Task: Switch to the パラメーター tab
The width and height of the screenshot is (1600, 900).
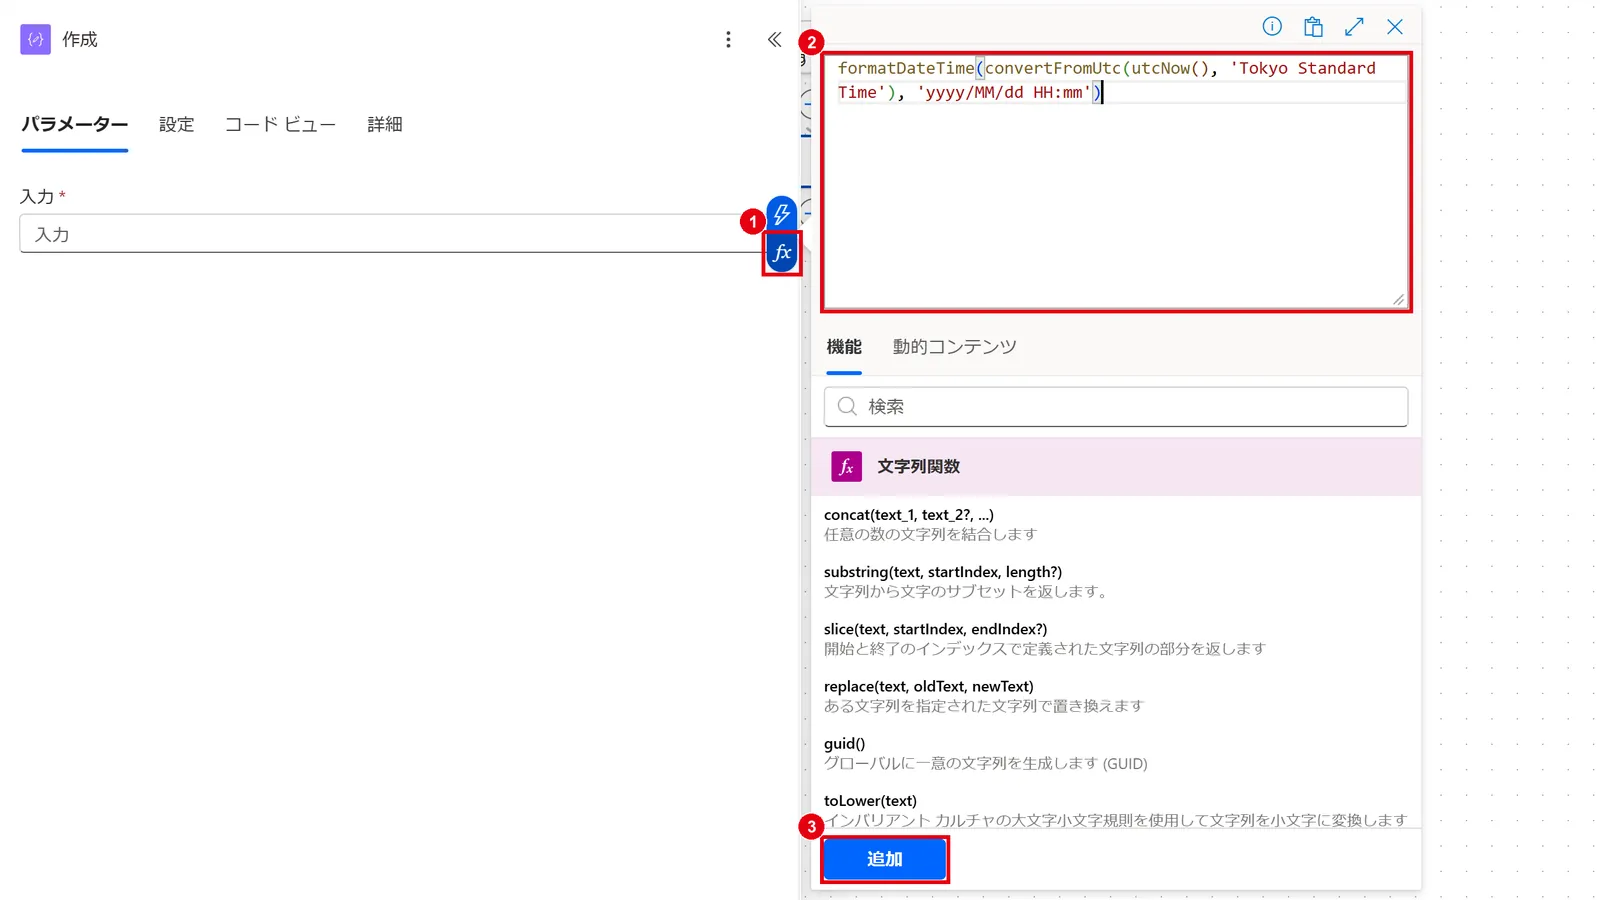Action: pos(75,124)
